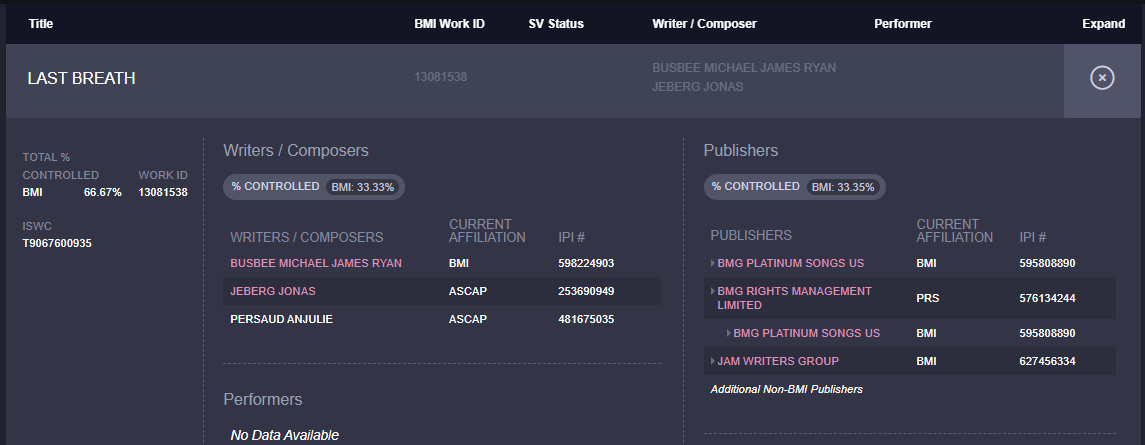Expand the first BMG PLATINUM SONGS US publisher
1145x445 pixels.
713,263
